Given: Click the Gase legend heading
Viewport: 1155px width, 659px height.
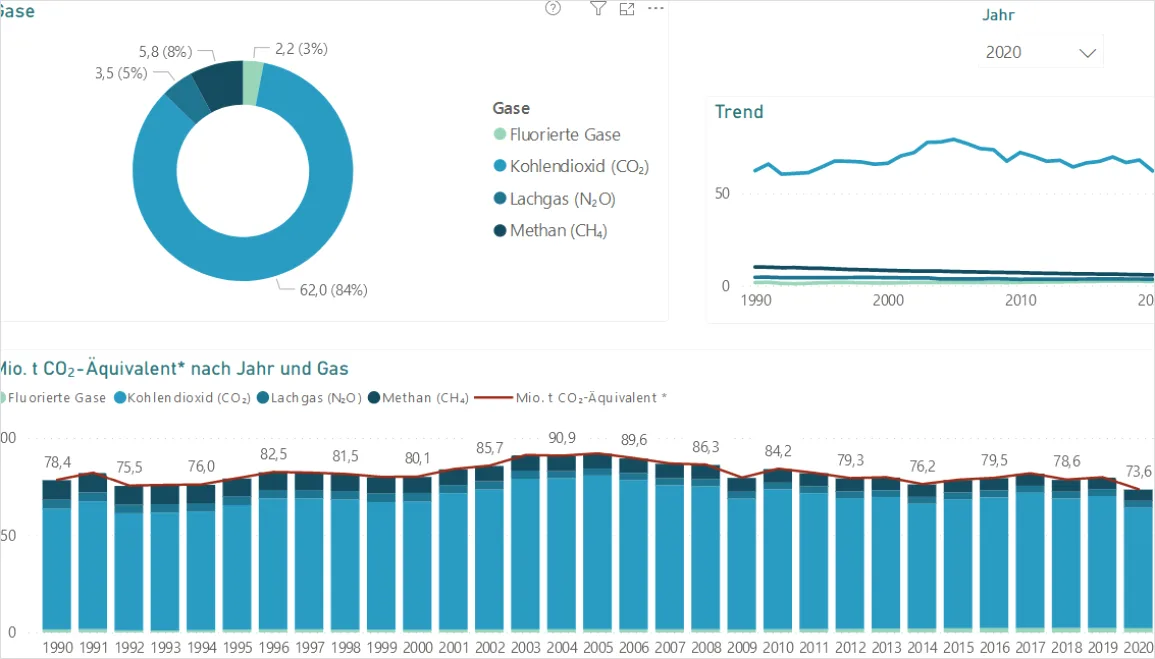Looking at the screenshot, I should [511, 108].
